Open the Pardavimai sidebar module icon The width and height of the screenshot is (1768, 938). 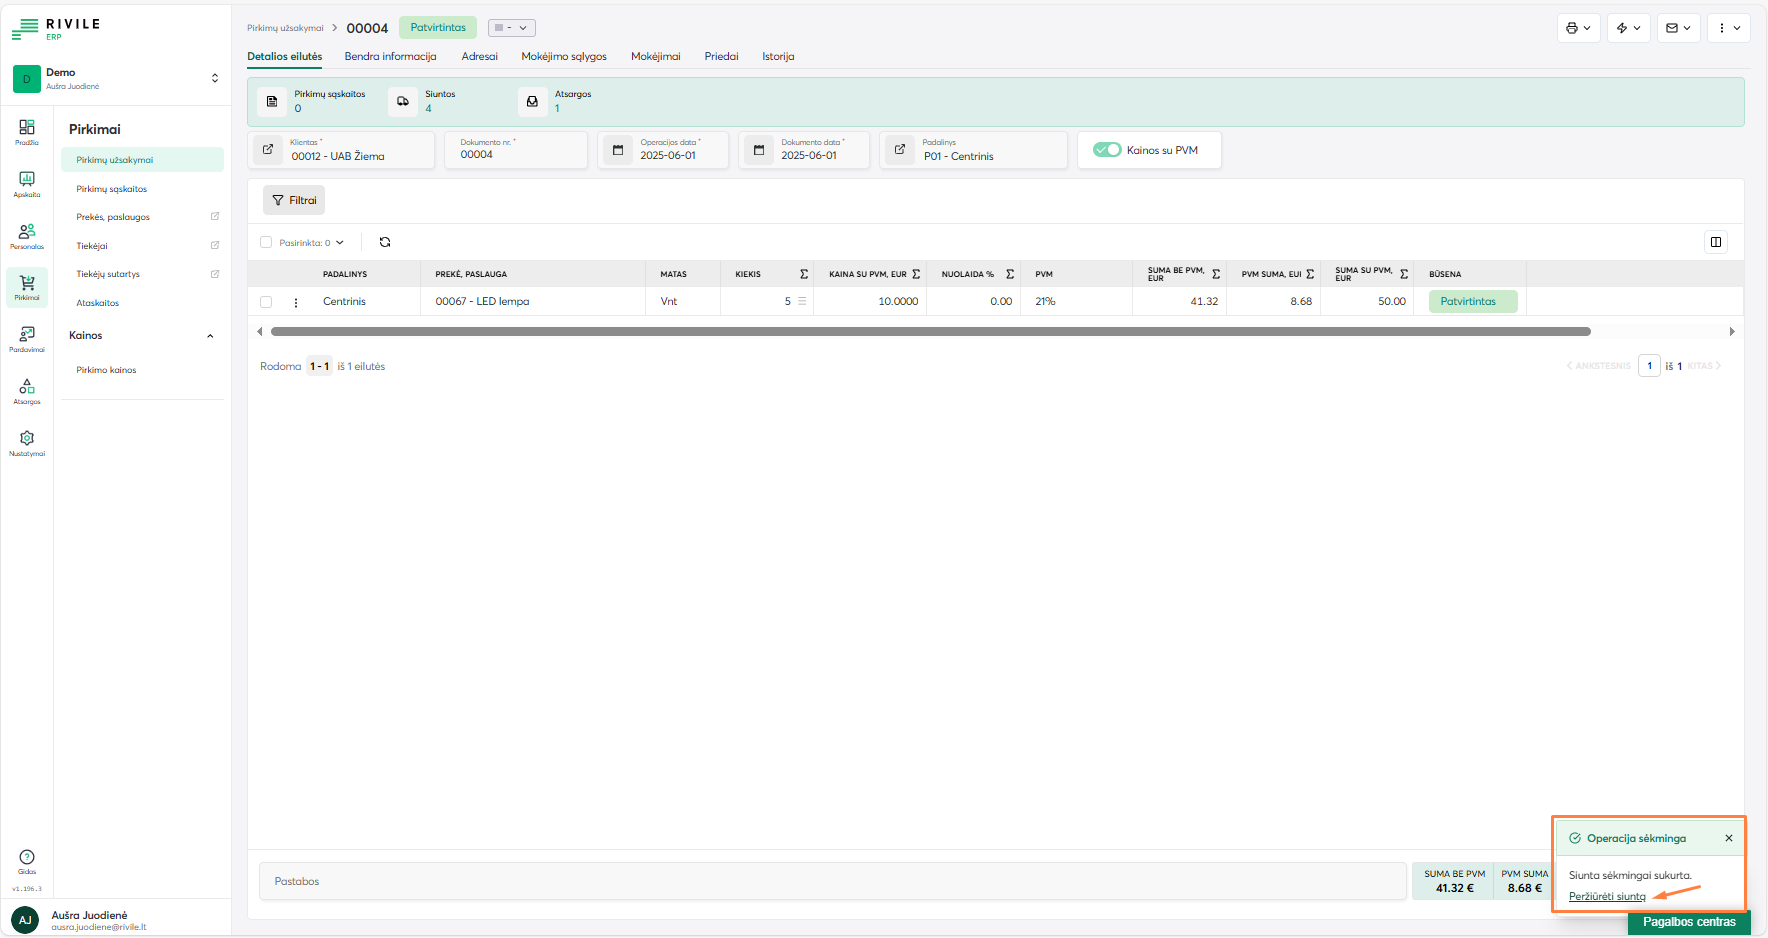27,338
